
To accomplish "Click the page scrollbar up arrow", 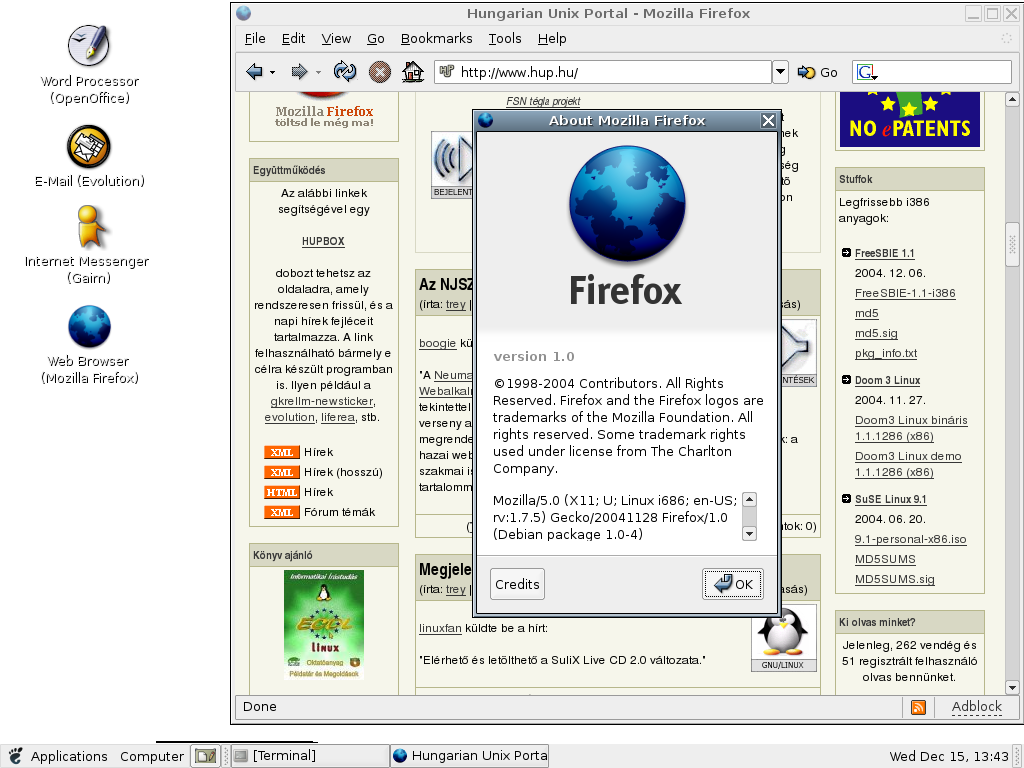I will coord(1012,100).
